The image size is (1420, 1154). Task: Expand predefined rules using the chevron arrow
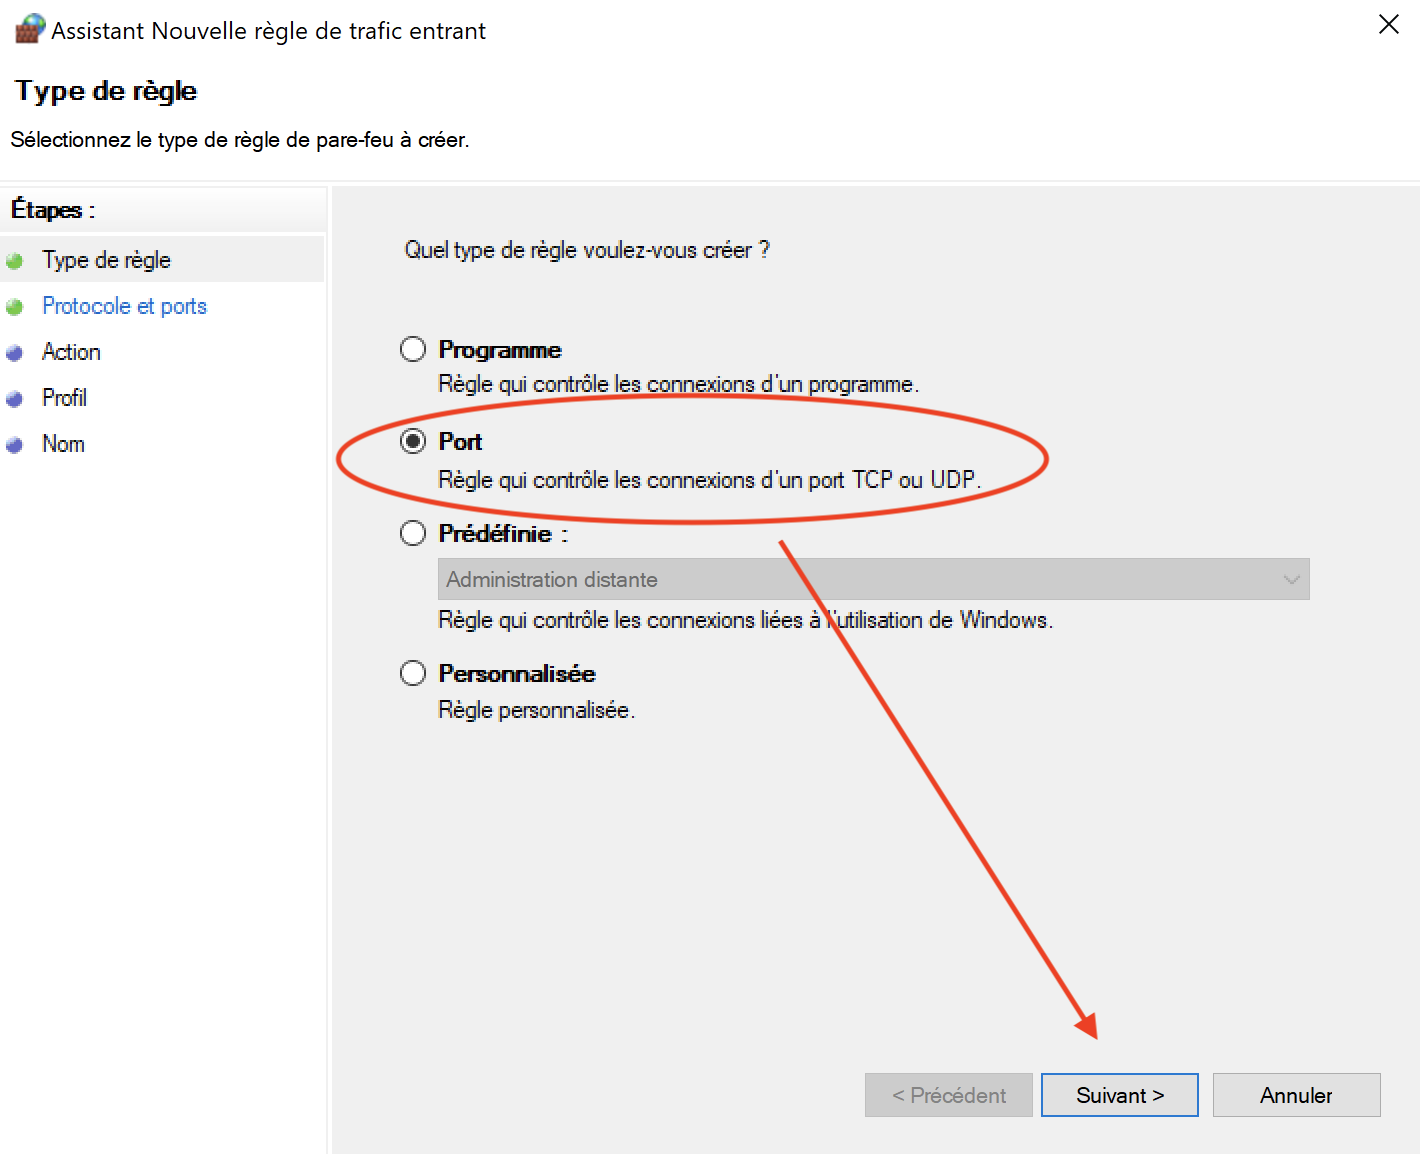[1291, 580]
